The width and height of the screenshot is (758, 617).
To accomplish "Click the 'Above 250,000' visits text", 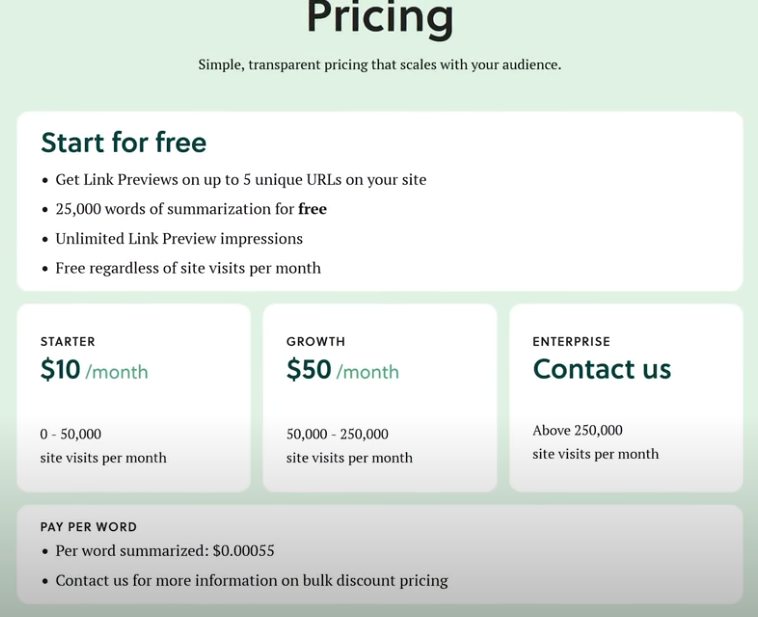I will pyautogui.click(x=577, y=431).
